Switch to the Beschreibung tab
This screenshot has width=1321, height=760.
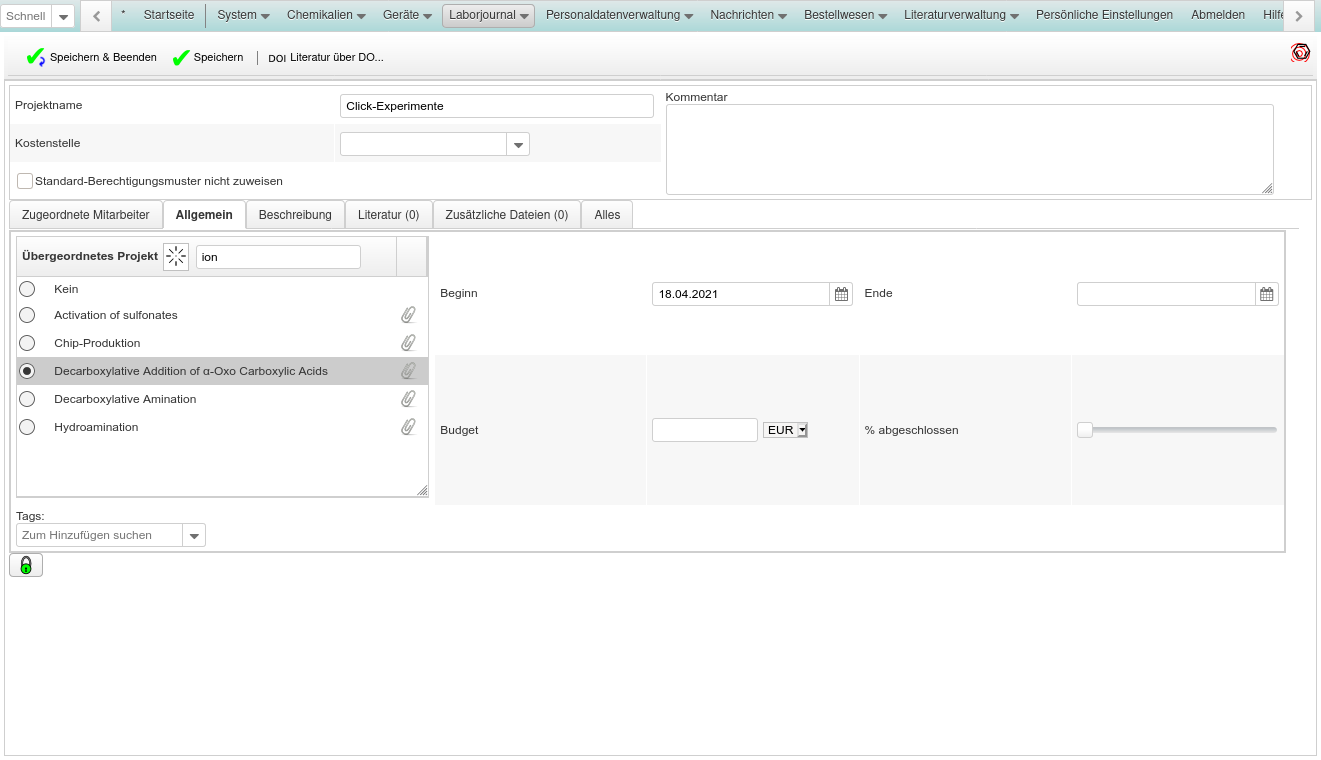295,215
